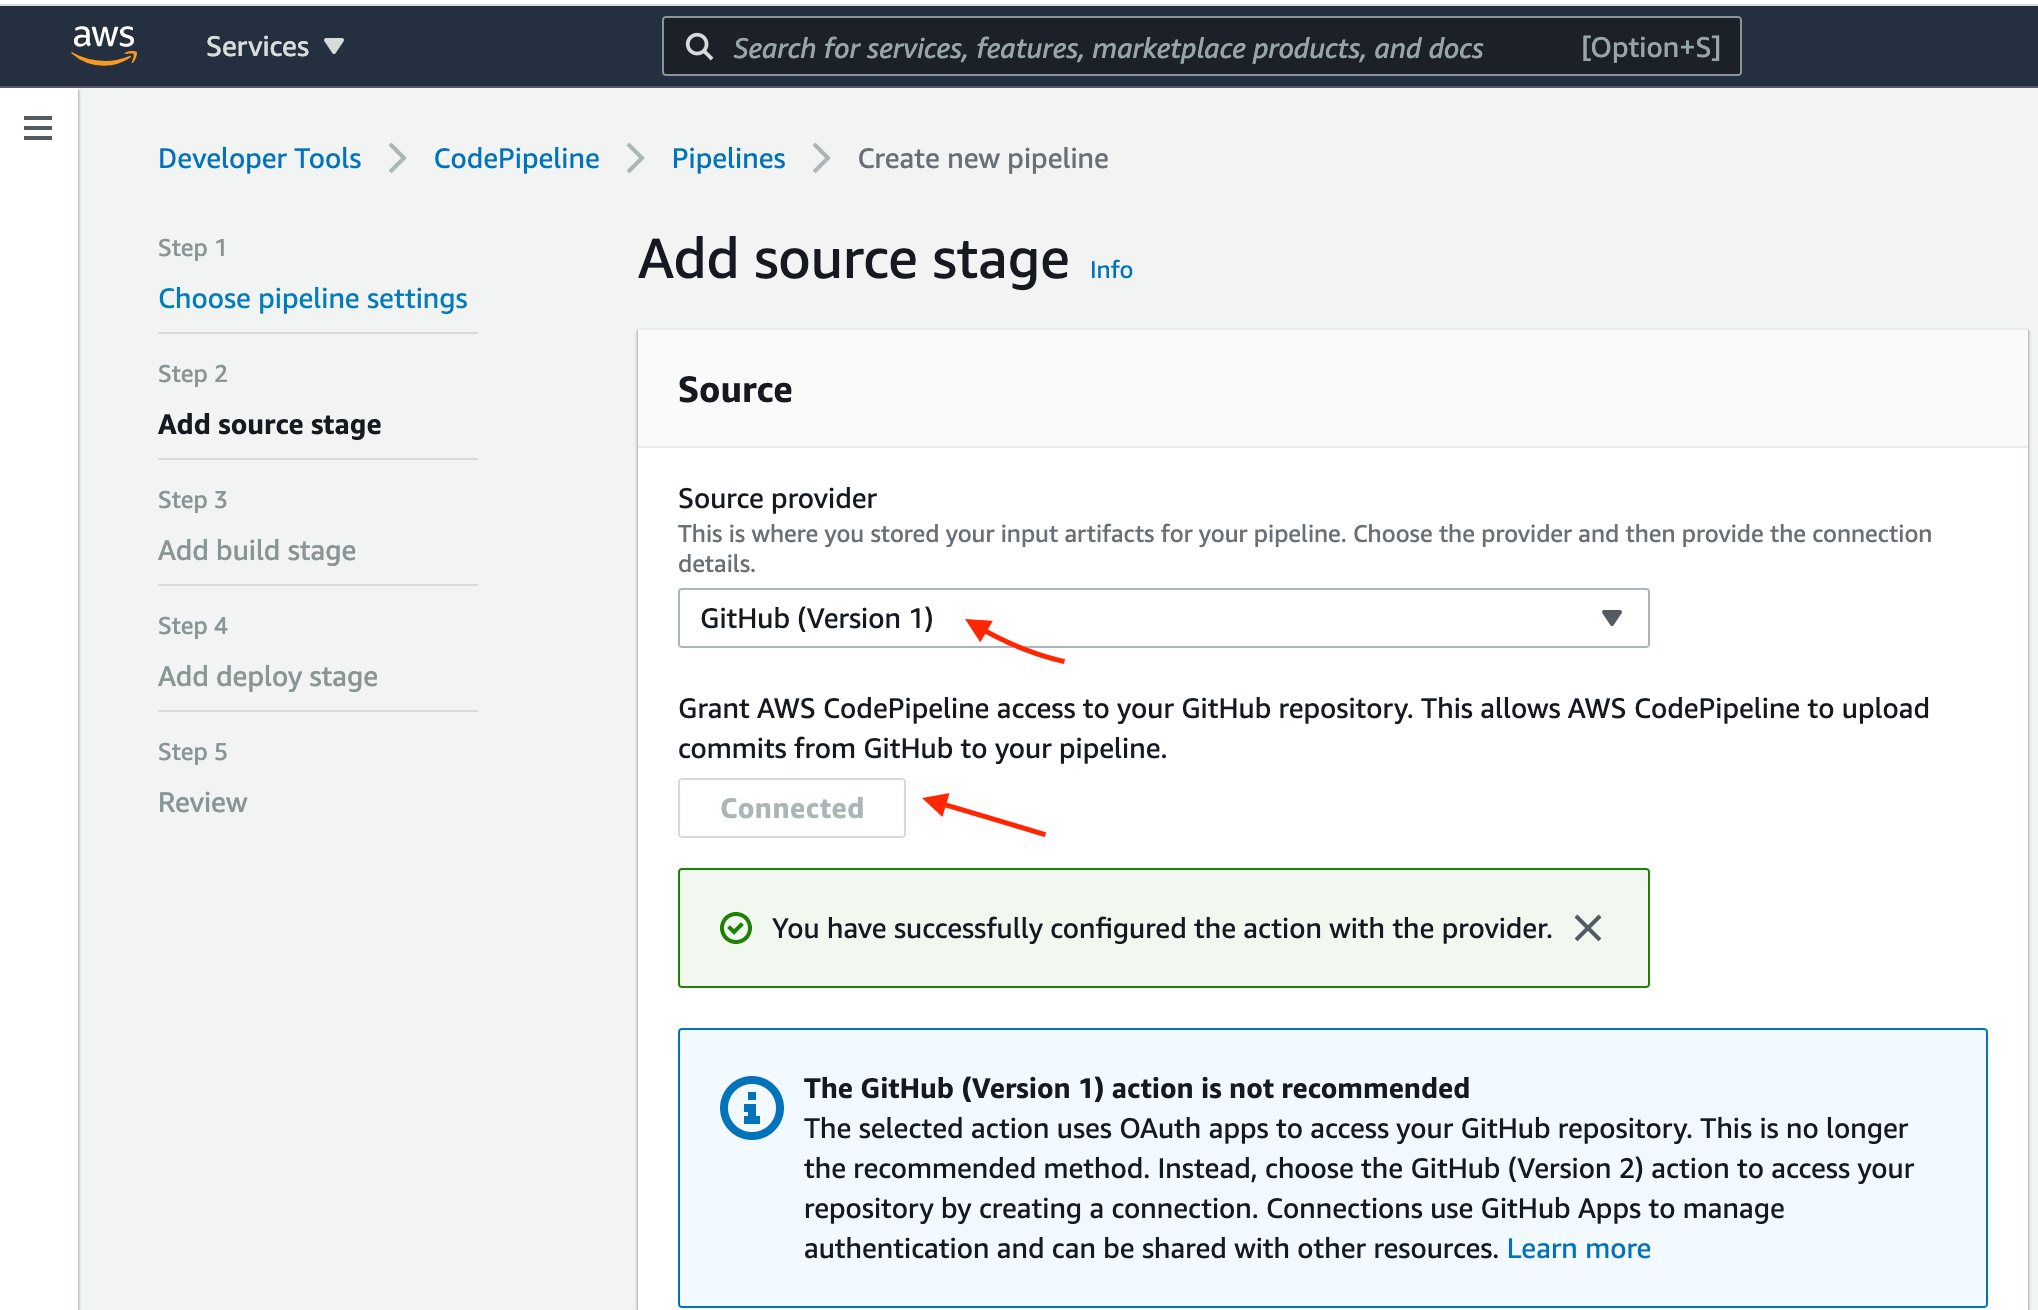Click the Source section heading

pos(735,390)
